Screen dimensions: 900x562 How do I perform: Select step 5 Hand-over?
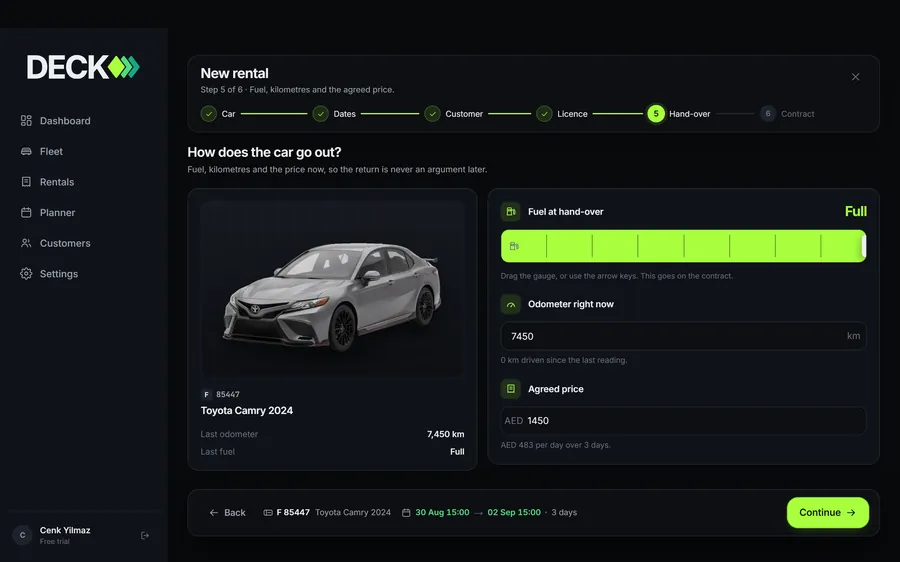click(x=679, y=114)
